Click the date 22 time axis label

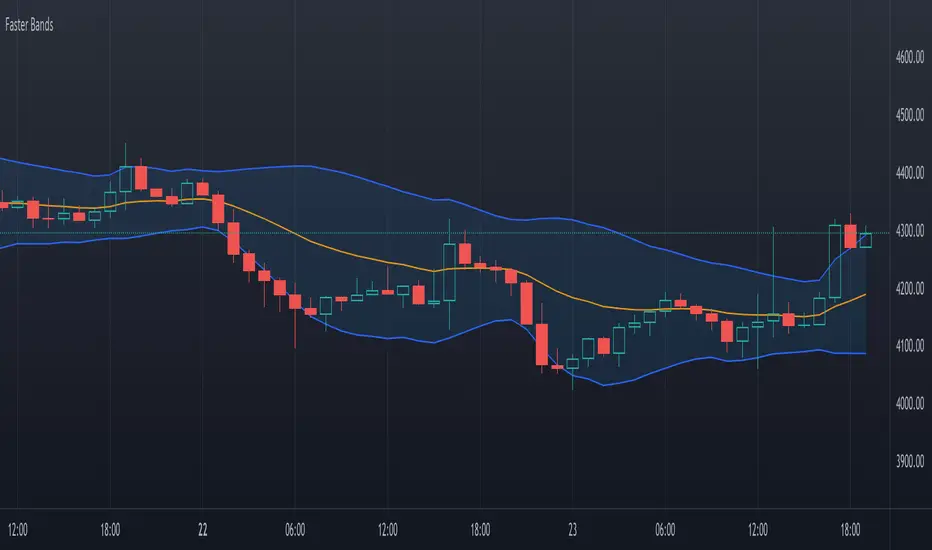[x=202, y=529]
